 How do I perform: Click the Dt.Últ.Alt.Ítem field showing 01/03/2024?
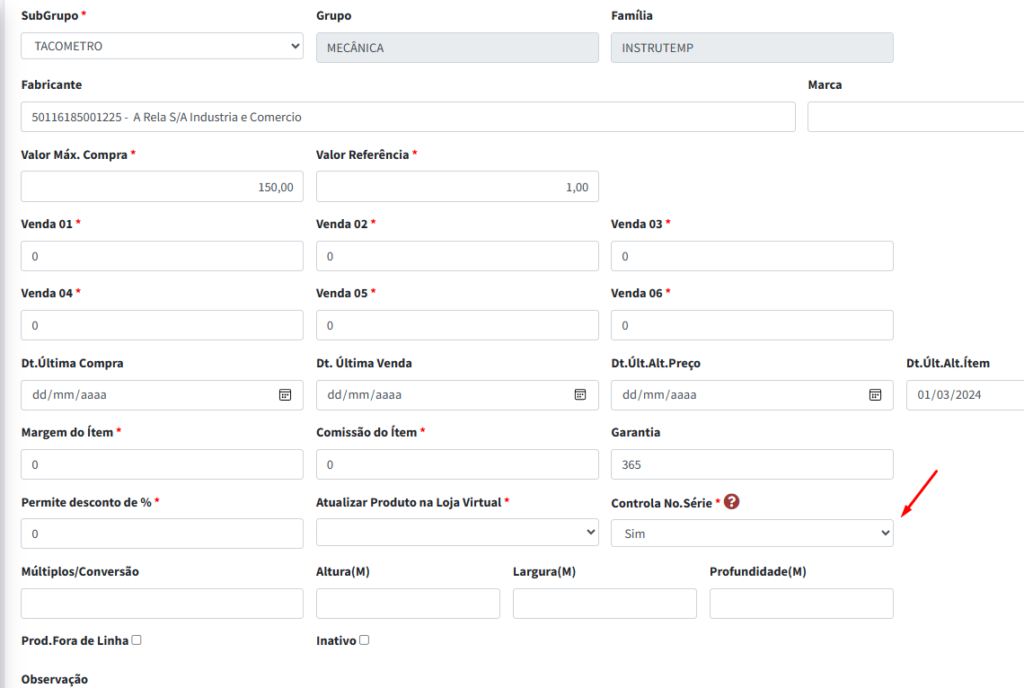pos(965,395)
